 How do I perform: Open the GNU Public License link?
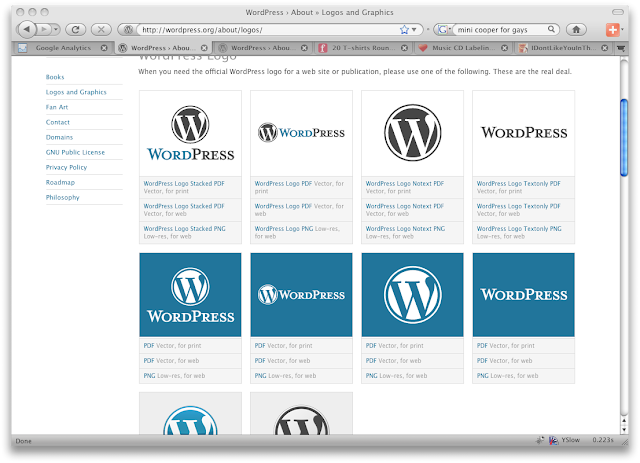[x=75, y=152]
